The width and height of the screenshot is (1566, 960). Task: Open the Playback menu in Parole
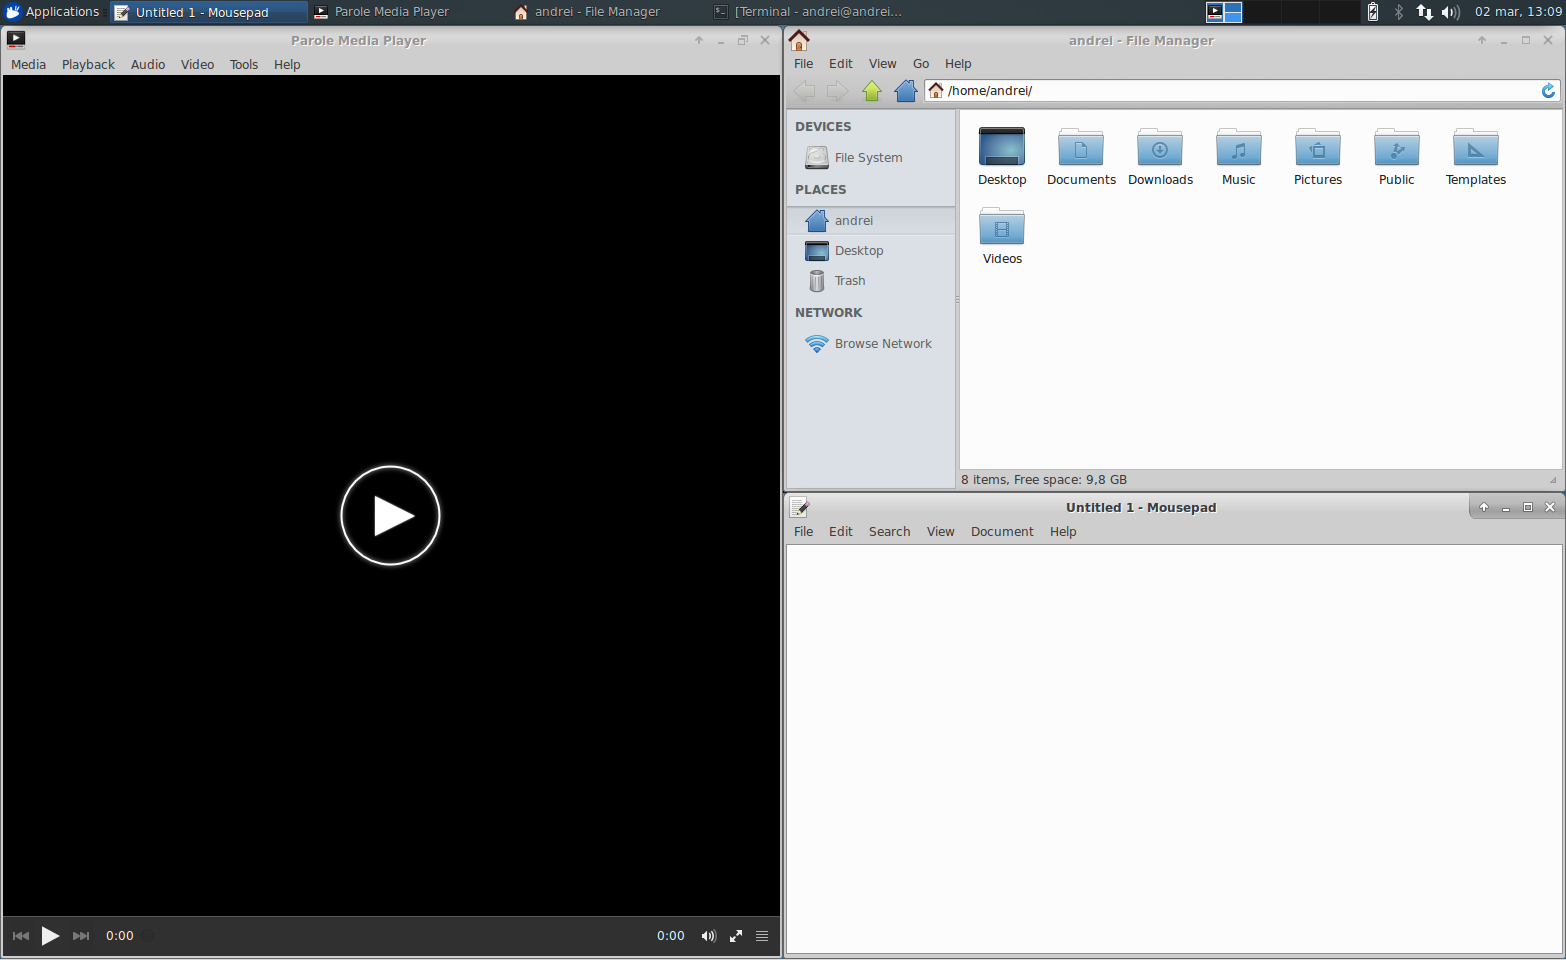(88, 64)
